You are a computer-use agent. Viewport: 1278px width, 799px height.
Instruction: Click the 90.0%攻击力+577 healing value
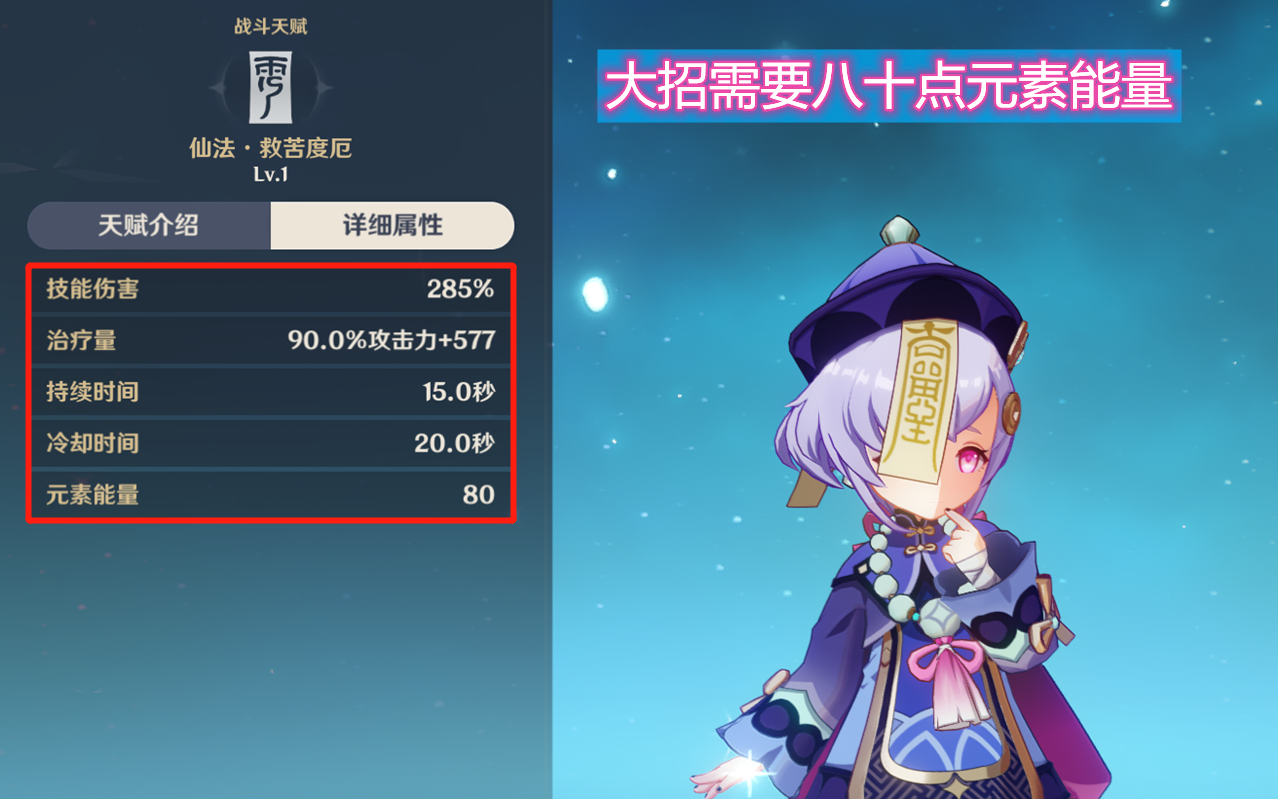pos(391,341)
